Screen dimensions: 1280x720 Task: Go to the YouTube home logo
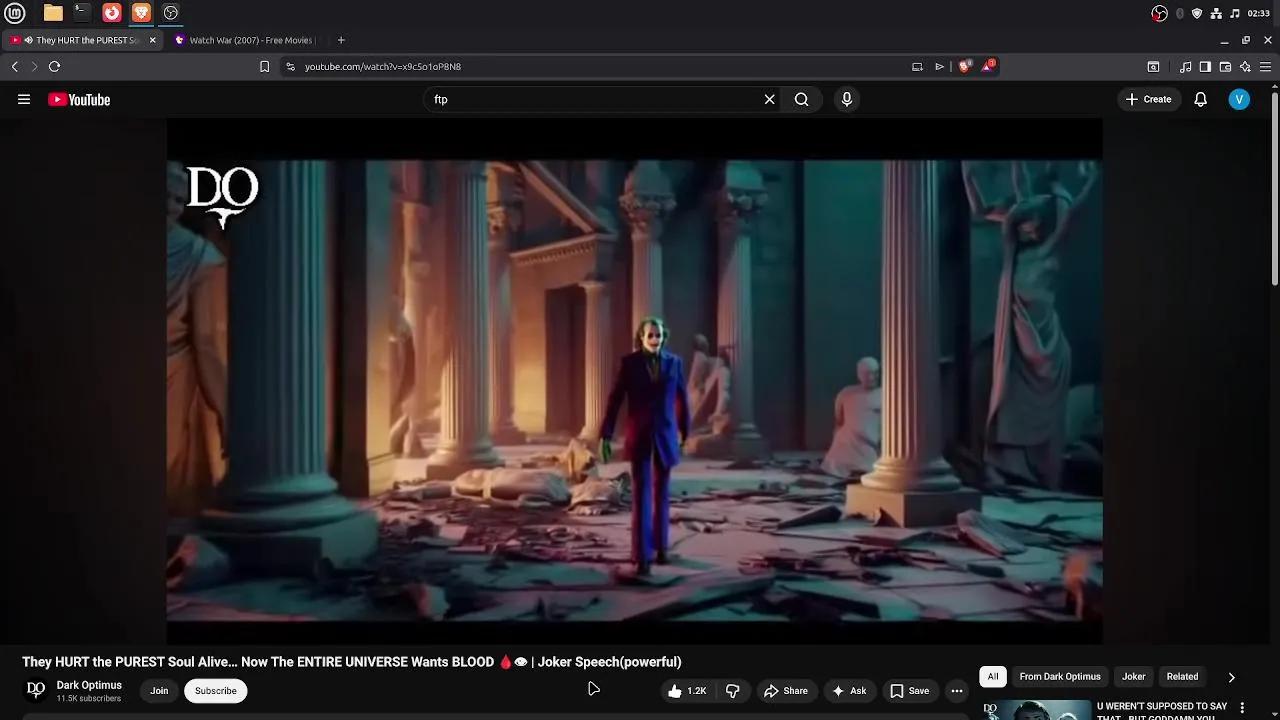coord(79,99)
